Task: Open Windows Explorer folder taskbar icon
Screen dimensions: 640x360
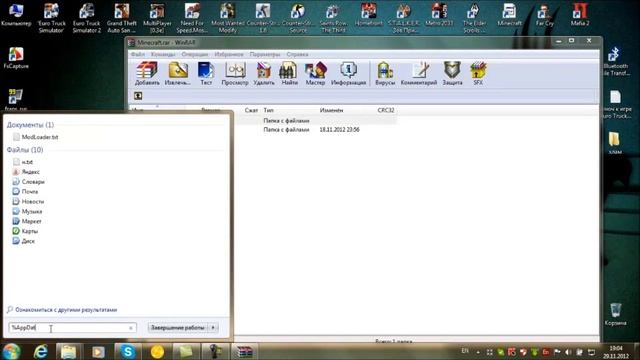Action: (x=69, y=351)
